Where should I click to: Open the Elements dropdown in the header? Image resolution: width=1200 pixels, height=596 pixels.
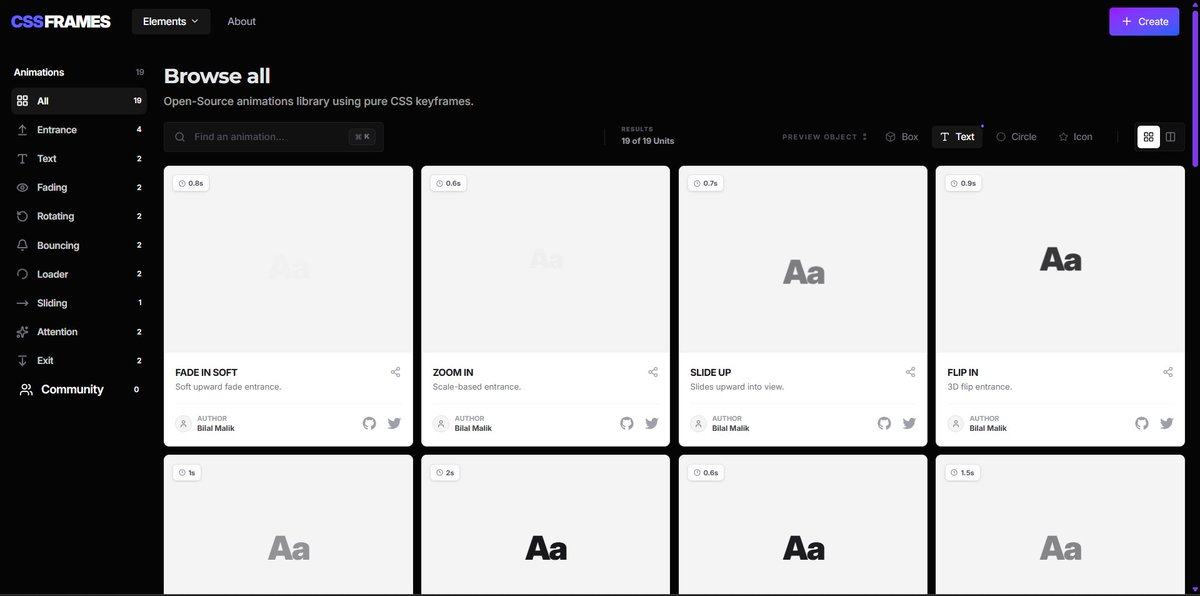click(x=170, y=20)
